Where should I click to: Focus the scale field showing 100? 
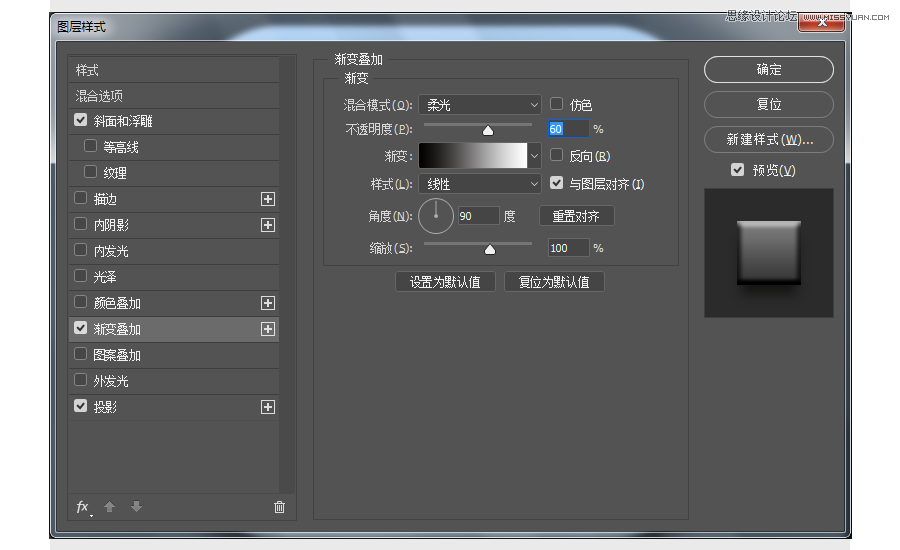[568, 248]
